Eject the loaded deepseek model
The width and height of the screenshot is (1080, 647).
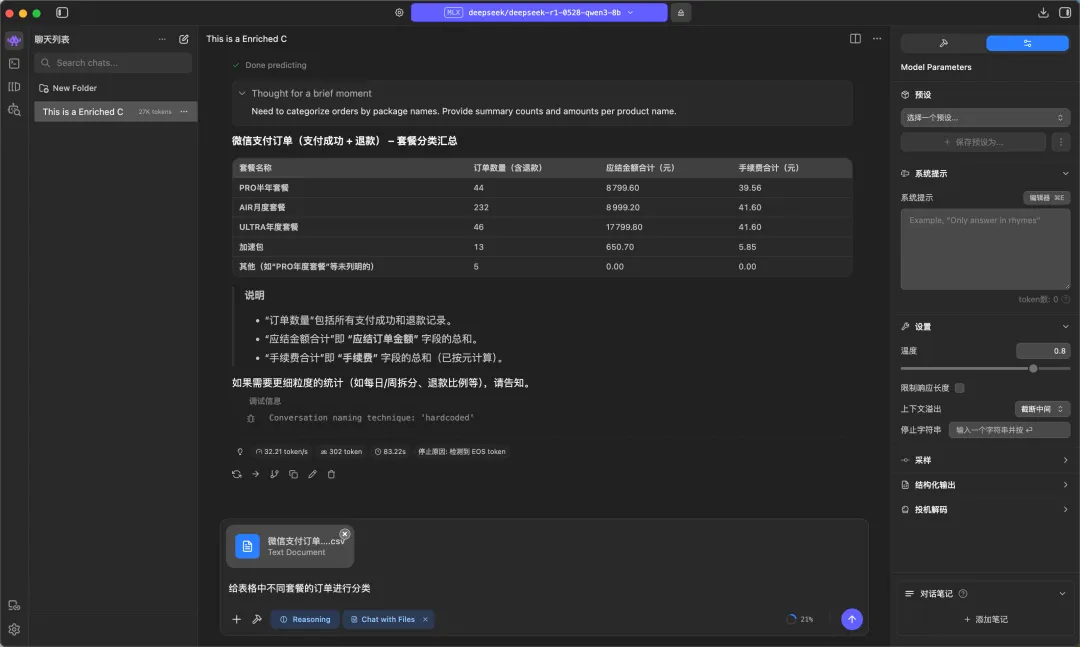coord(681,12)
